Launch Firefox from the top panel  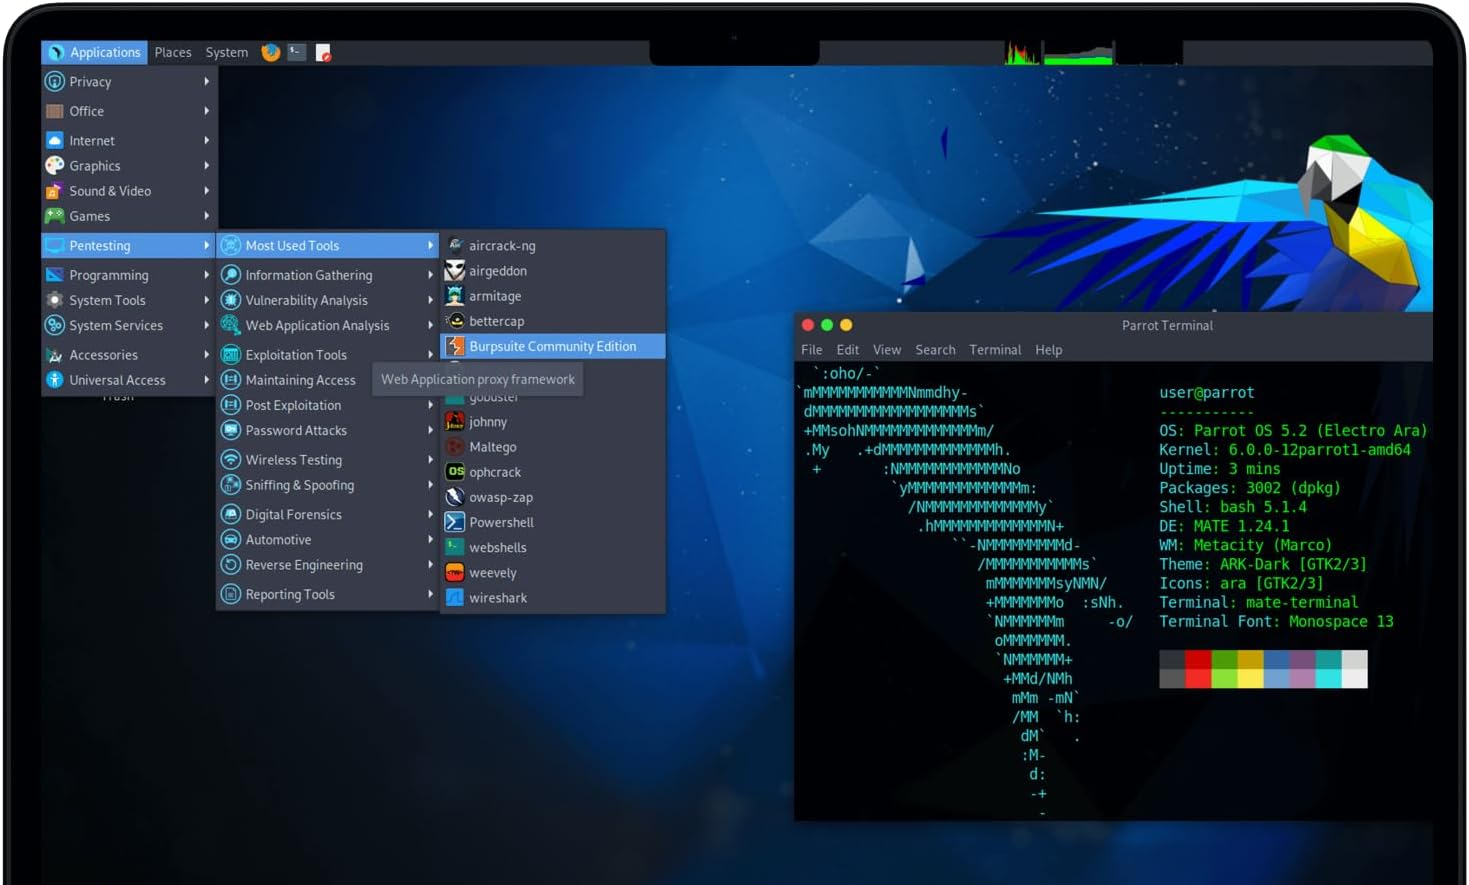click(x=269, y=52)
